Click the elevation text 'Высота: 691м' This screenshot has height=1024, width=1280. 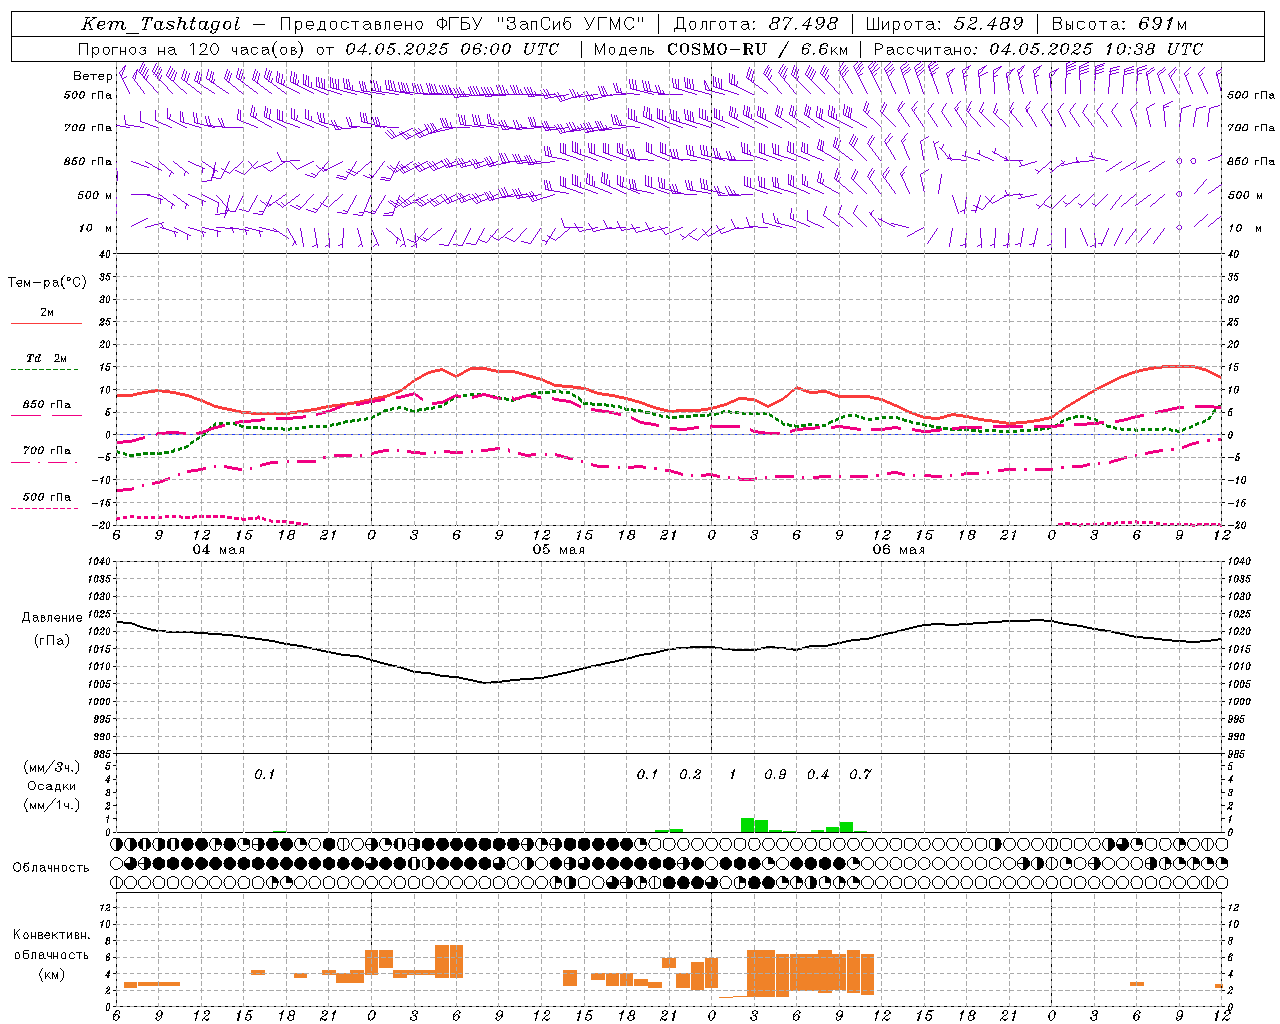tap(1119, 24)
